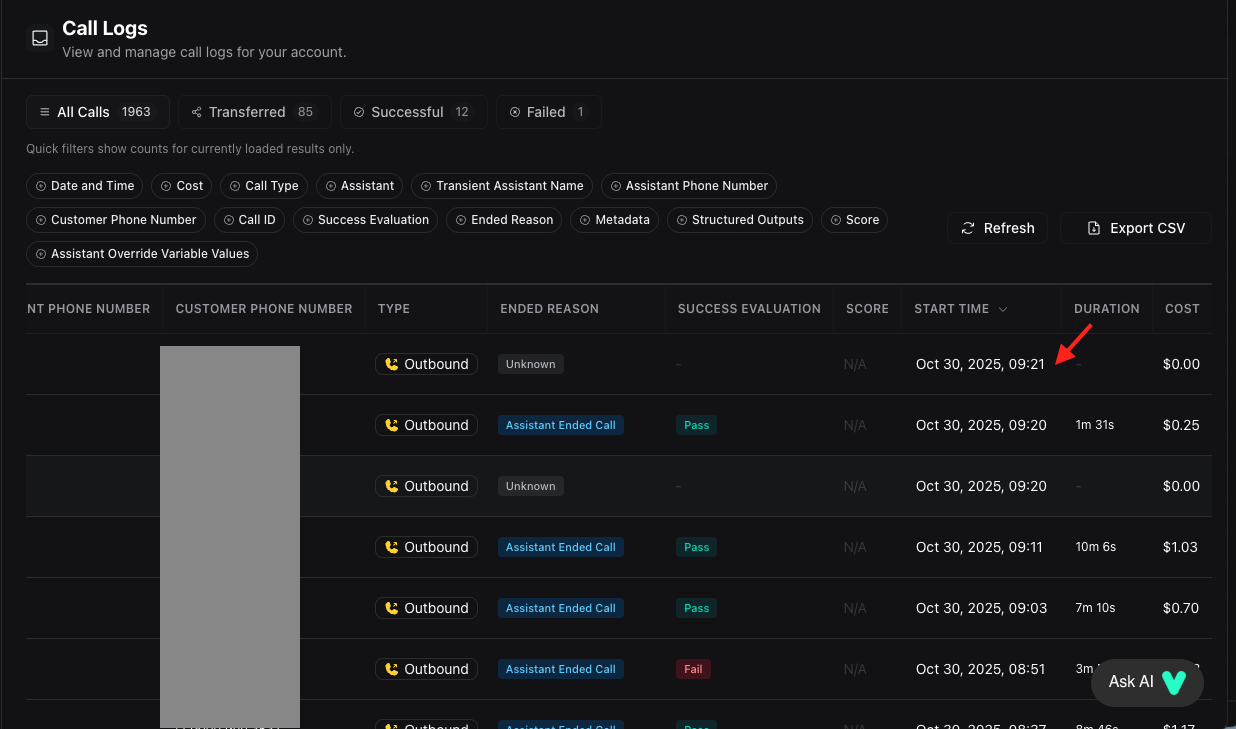The image size is (1236, 729).
Task: Click the list icon on the All Calls tab
Action: click(x=43, y=111)
